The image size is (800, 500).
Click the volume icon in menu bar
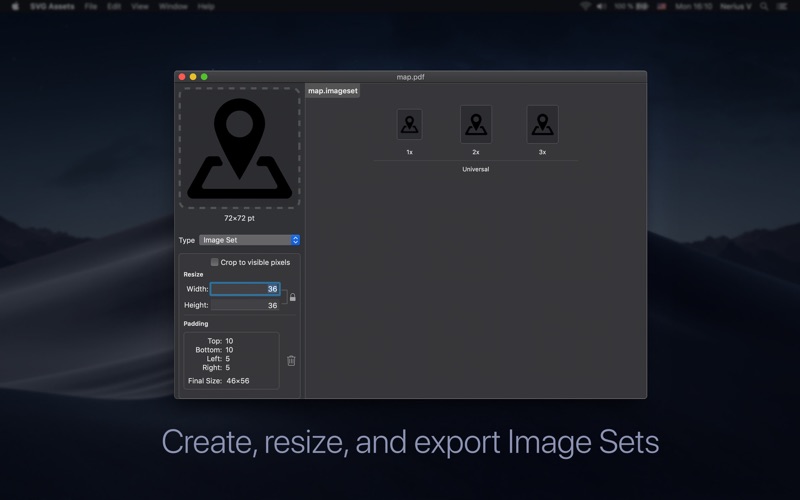601,6
